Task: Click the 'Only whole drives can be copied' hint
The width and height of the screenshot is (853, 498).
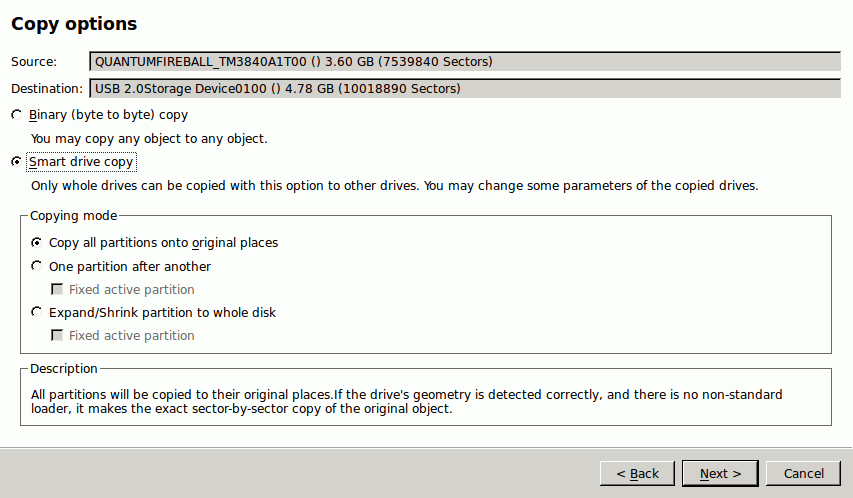Action: coord(394,186)
